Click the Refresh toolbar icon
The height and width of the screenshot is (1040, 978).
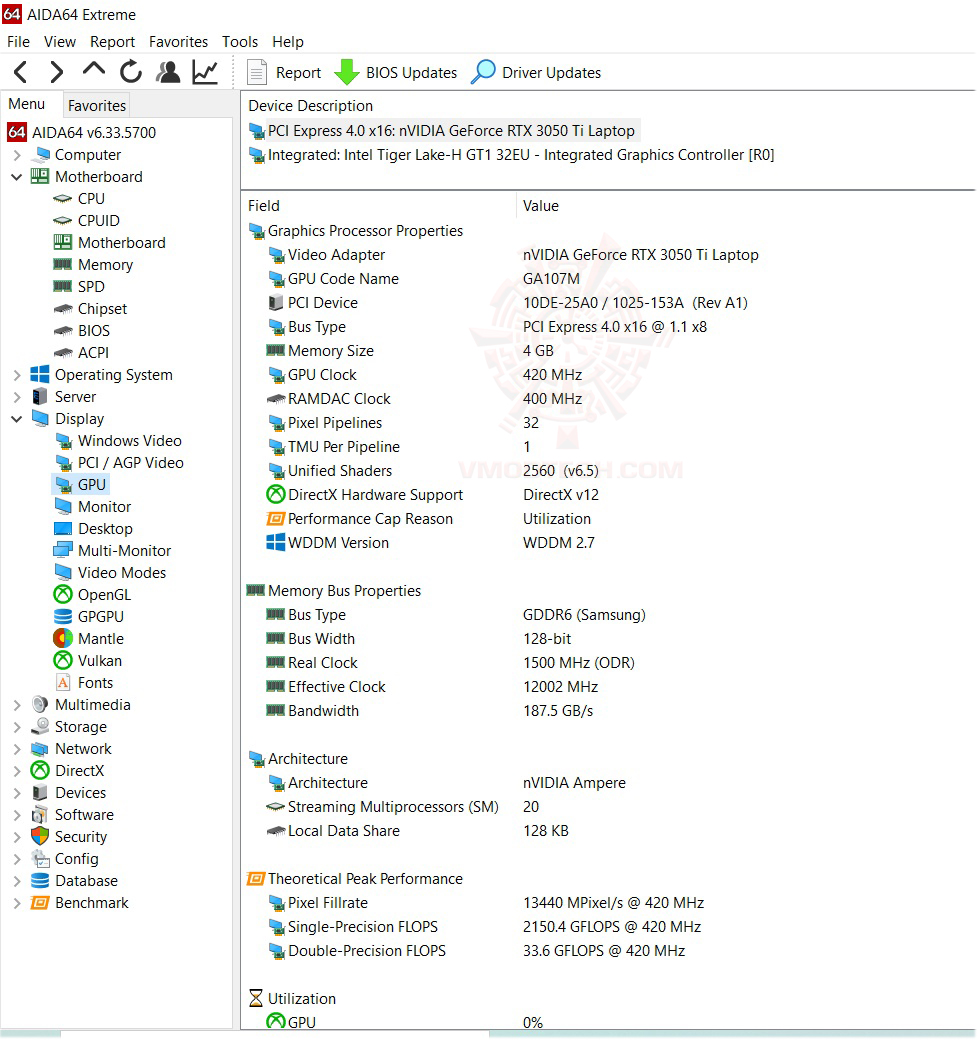[131, 72]
